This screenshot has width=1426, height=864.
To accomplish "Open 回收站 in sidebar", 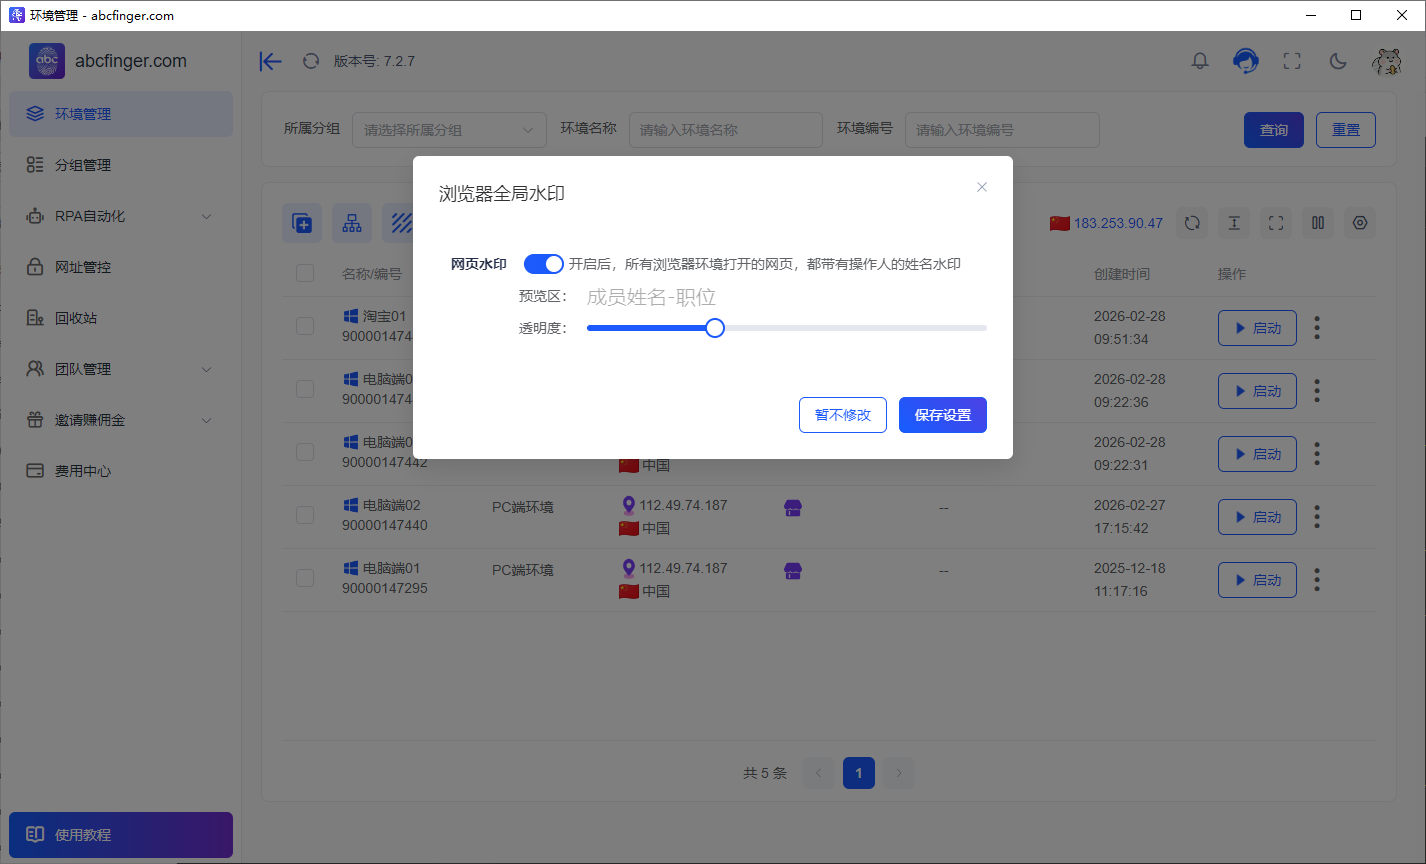I will [121, 318].
